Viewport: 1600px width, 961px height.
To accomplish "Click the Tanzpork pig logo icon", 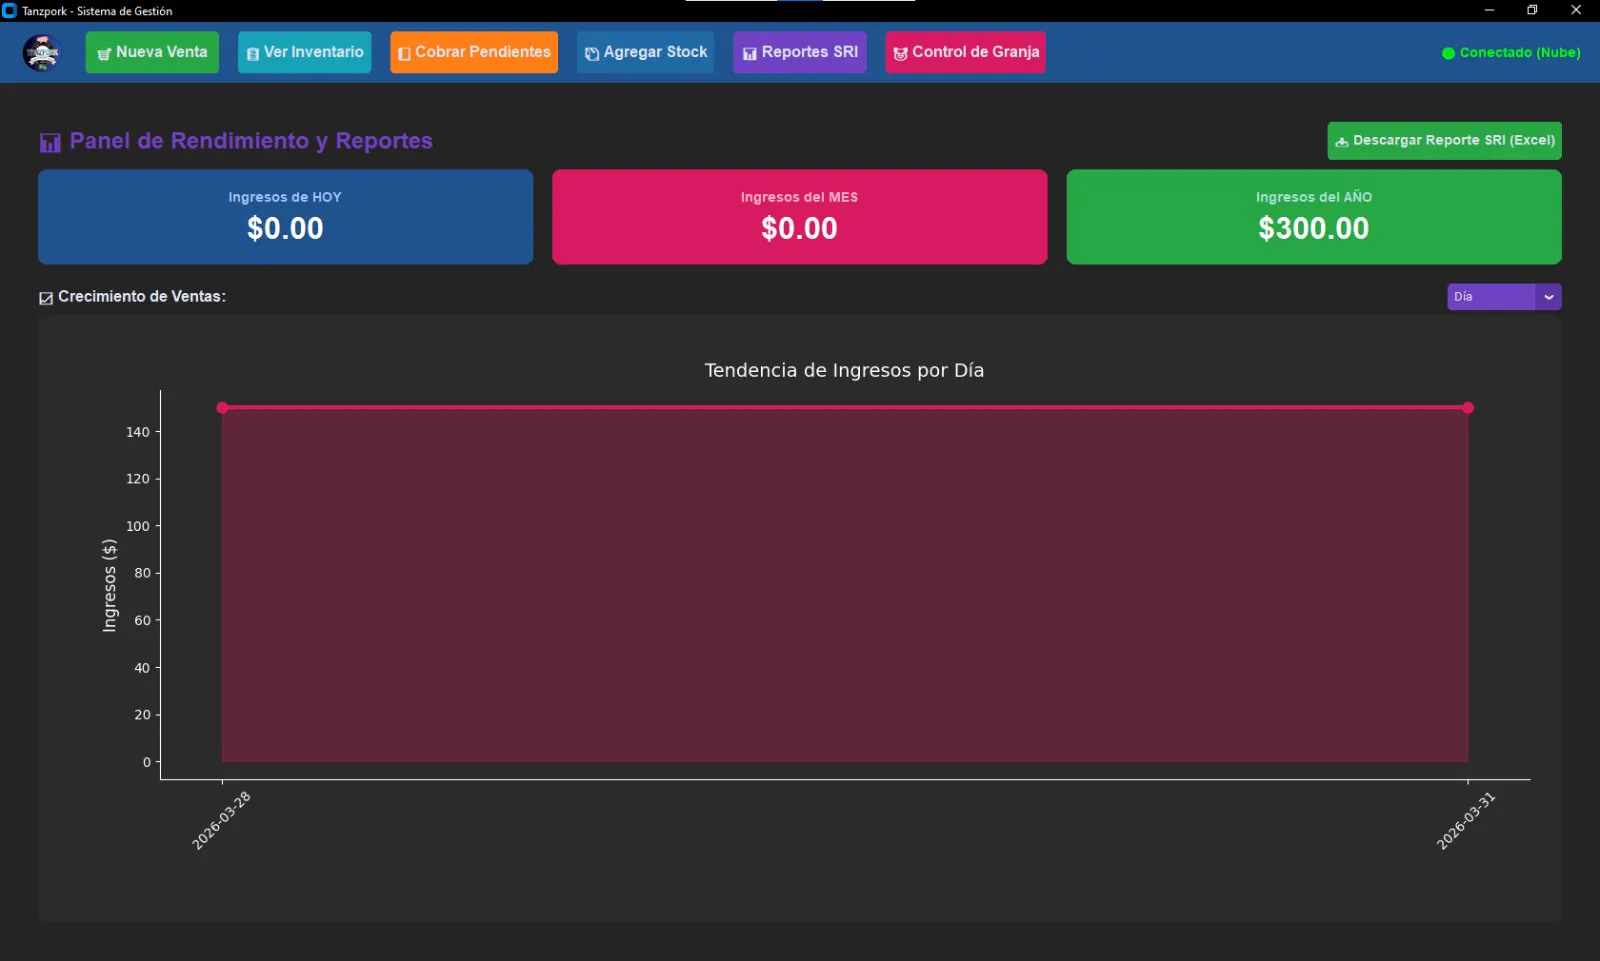I will tap(42, 52).
